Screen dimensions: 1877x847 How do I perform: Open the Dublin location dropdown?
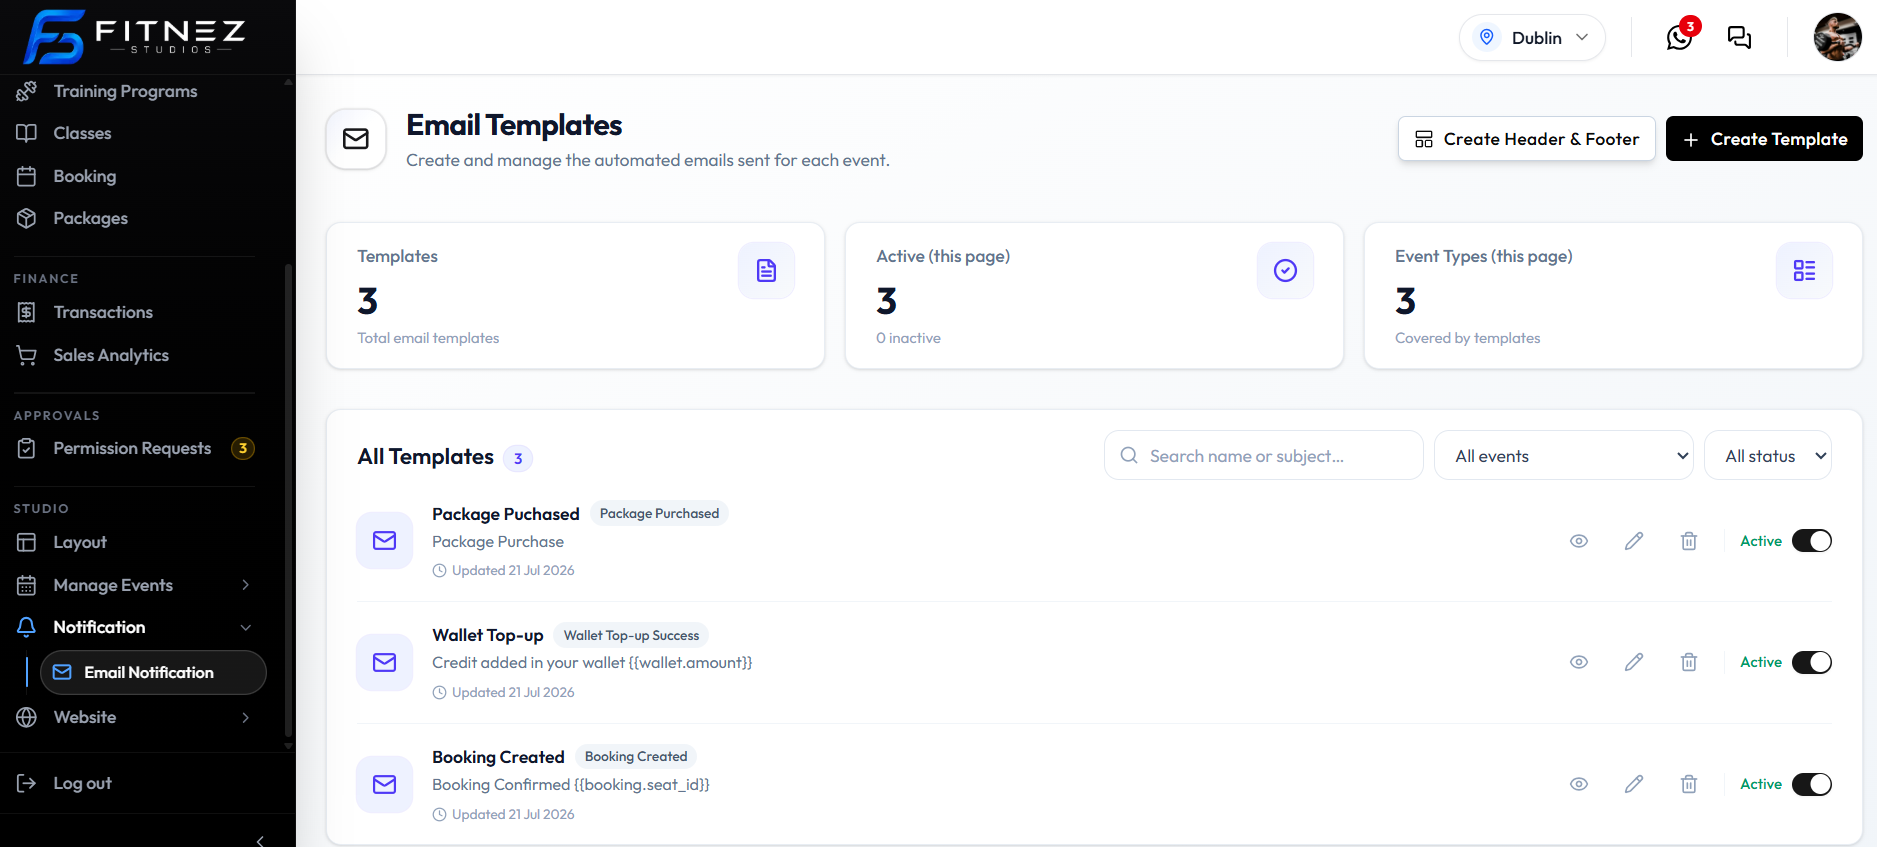1532,37
